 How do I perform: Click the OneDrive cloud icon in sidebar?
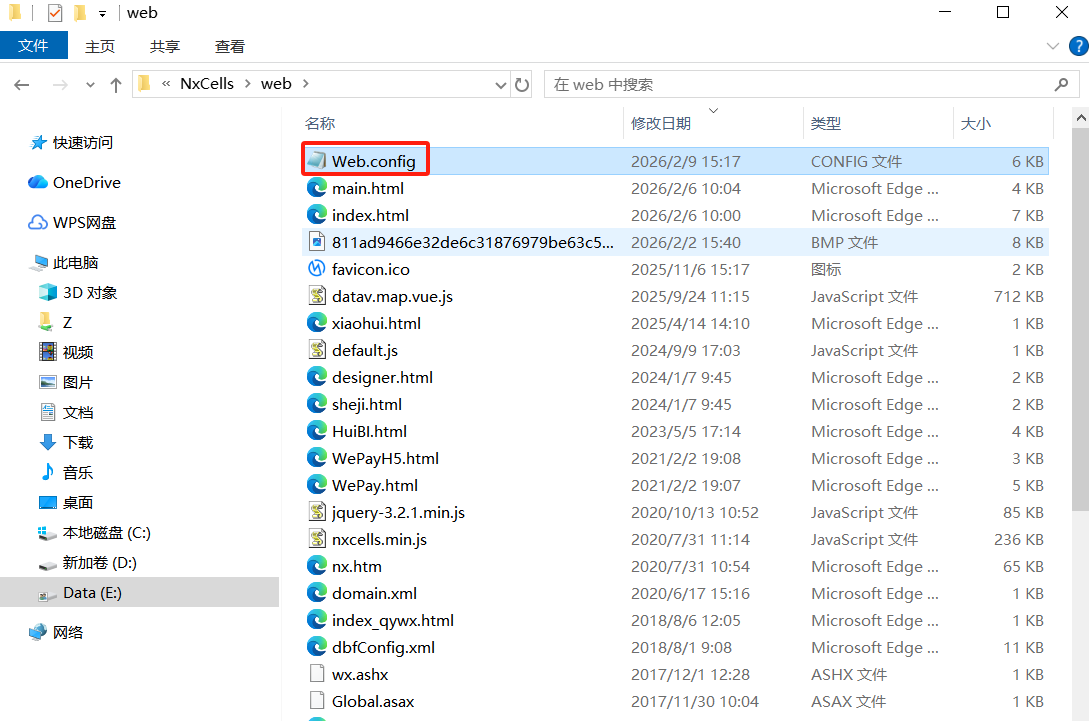[x=38, y=182]
